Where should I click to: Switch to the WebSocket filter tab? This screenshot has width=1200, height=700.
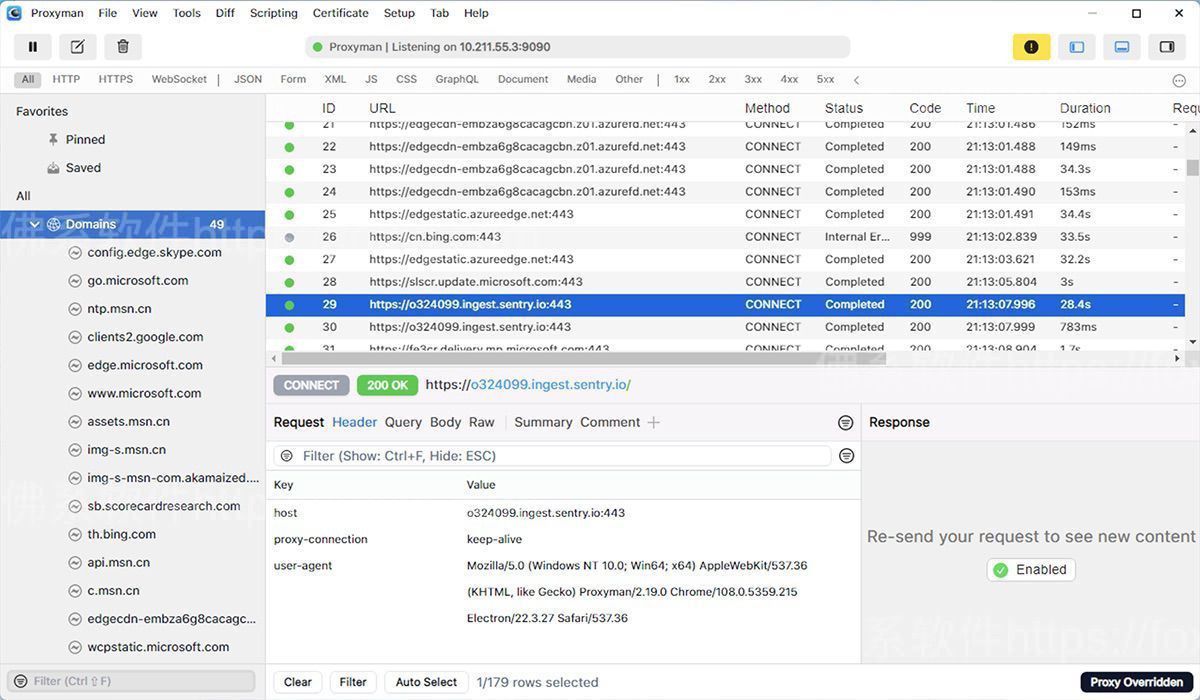tap(179, 79)
